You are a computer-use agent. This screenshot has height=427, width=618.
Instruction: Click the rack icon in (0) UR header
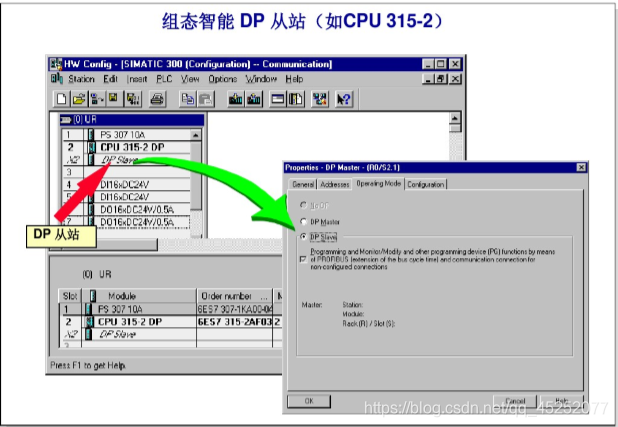pyautogui.click(x=65, y=119)
